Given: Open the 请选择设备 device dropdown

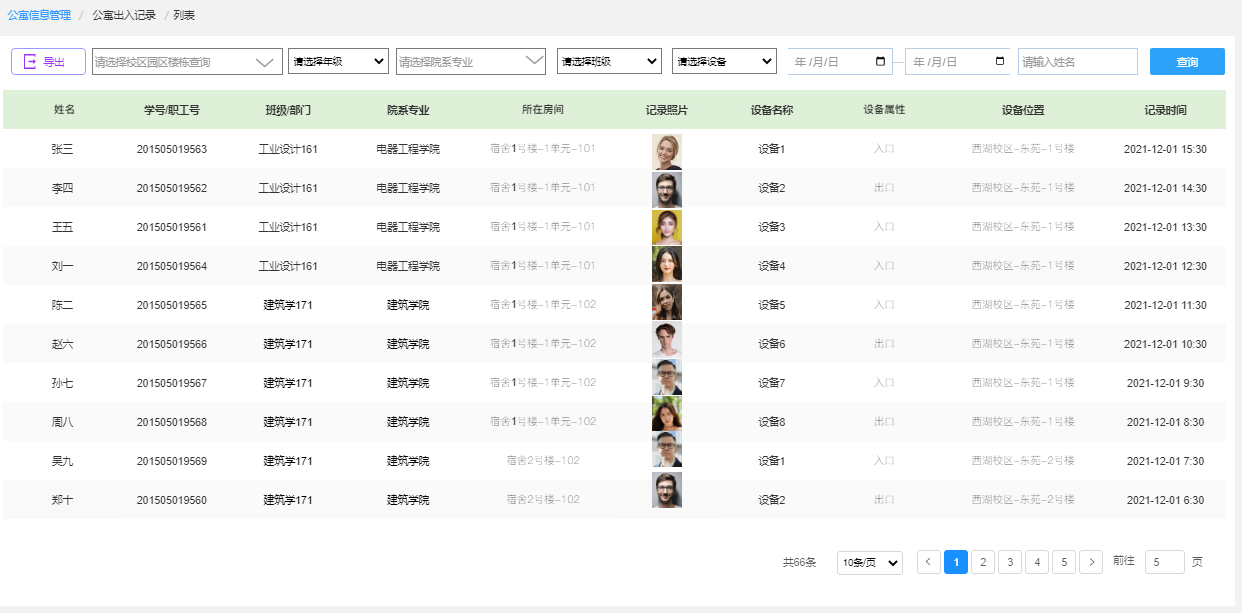Looking at the screenshot, I should [x=724, y=61].
